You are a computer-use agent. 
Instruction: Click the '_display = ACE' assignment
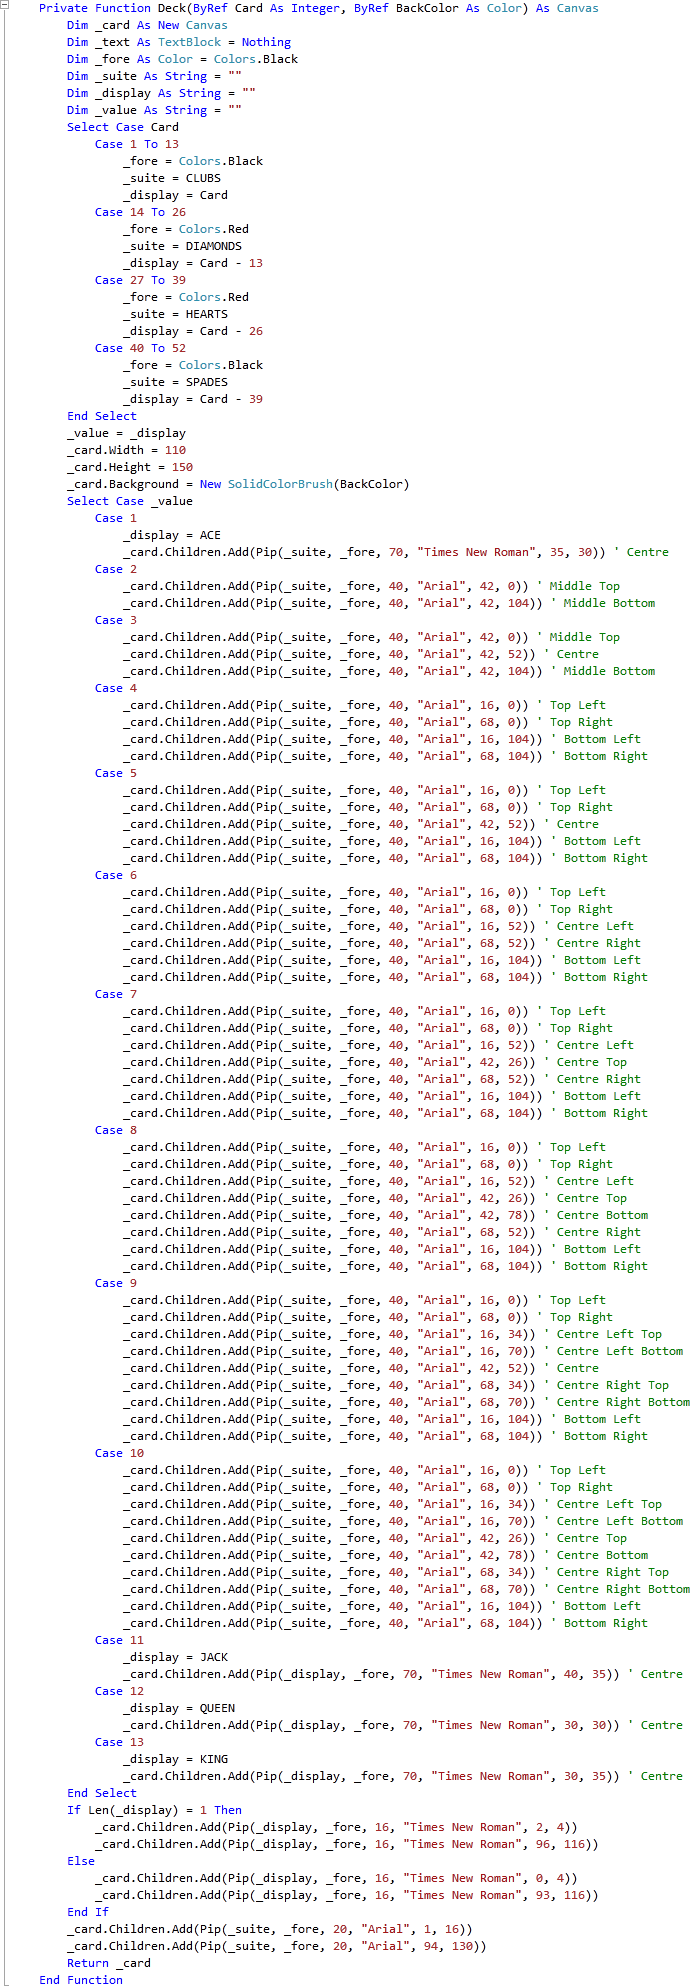172,535
